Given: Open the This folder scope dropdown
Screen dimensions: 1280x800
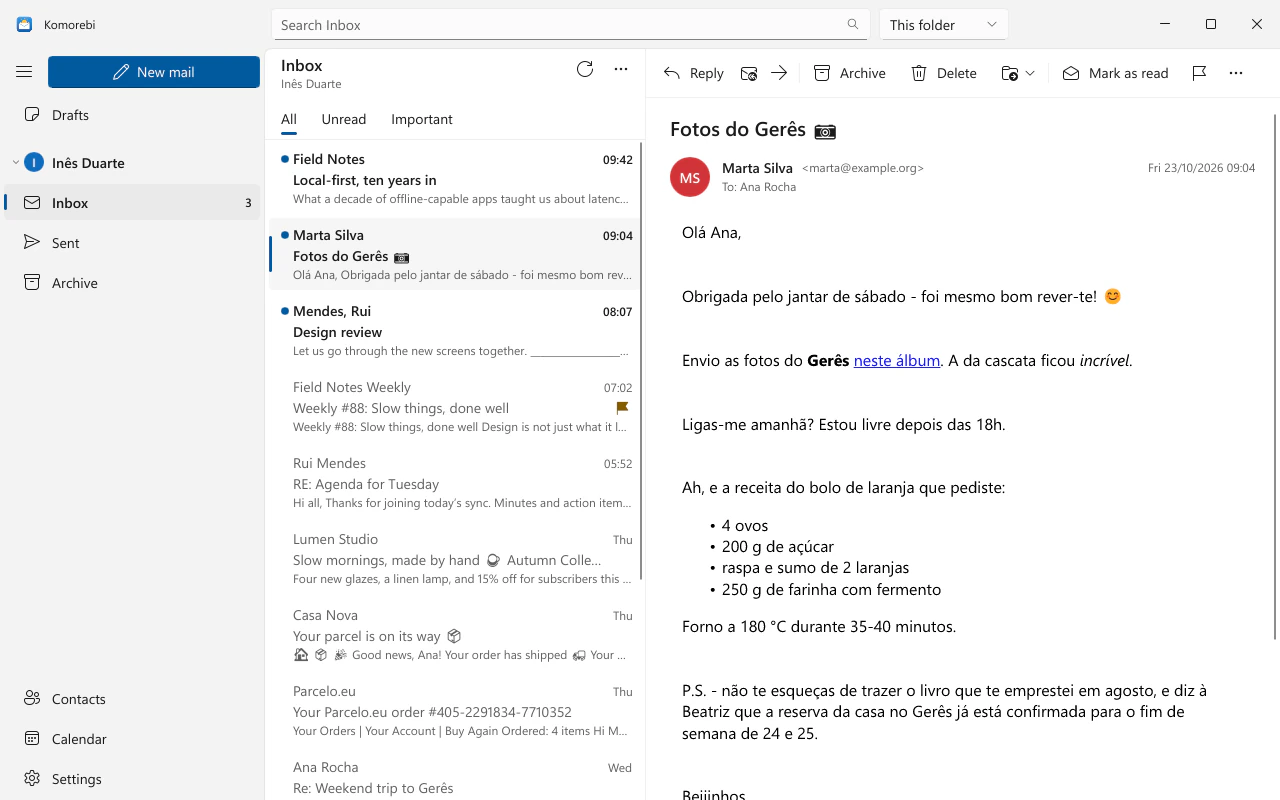Looking at the screenshot, I should click(943, 24).
